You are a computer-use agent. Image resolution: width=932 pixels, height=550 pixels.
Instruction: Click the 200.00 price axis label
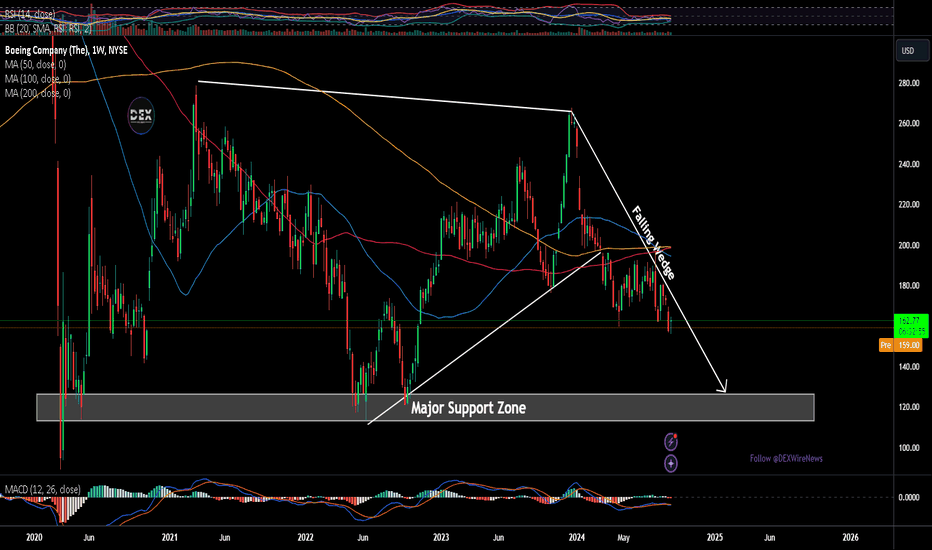point(909,245)
